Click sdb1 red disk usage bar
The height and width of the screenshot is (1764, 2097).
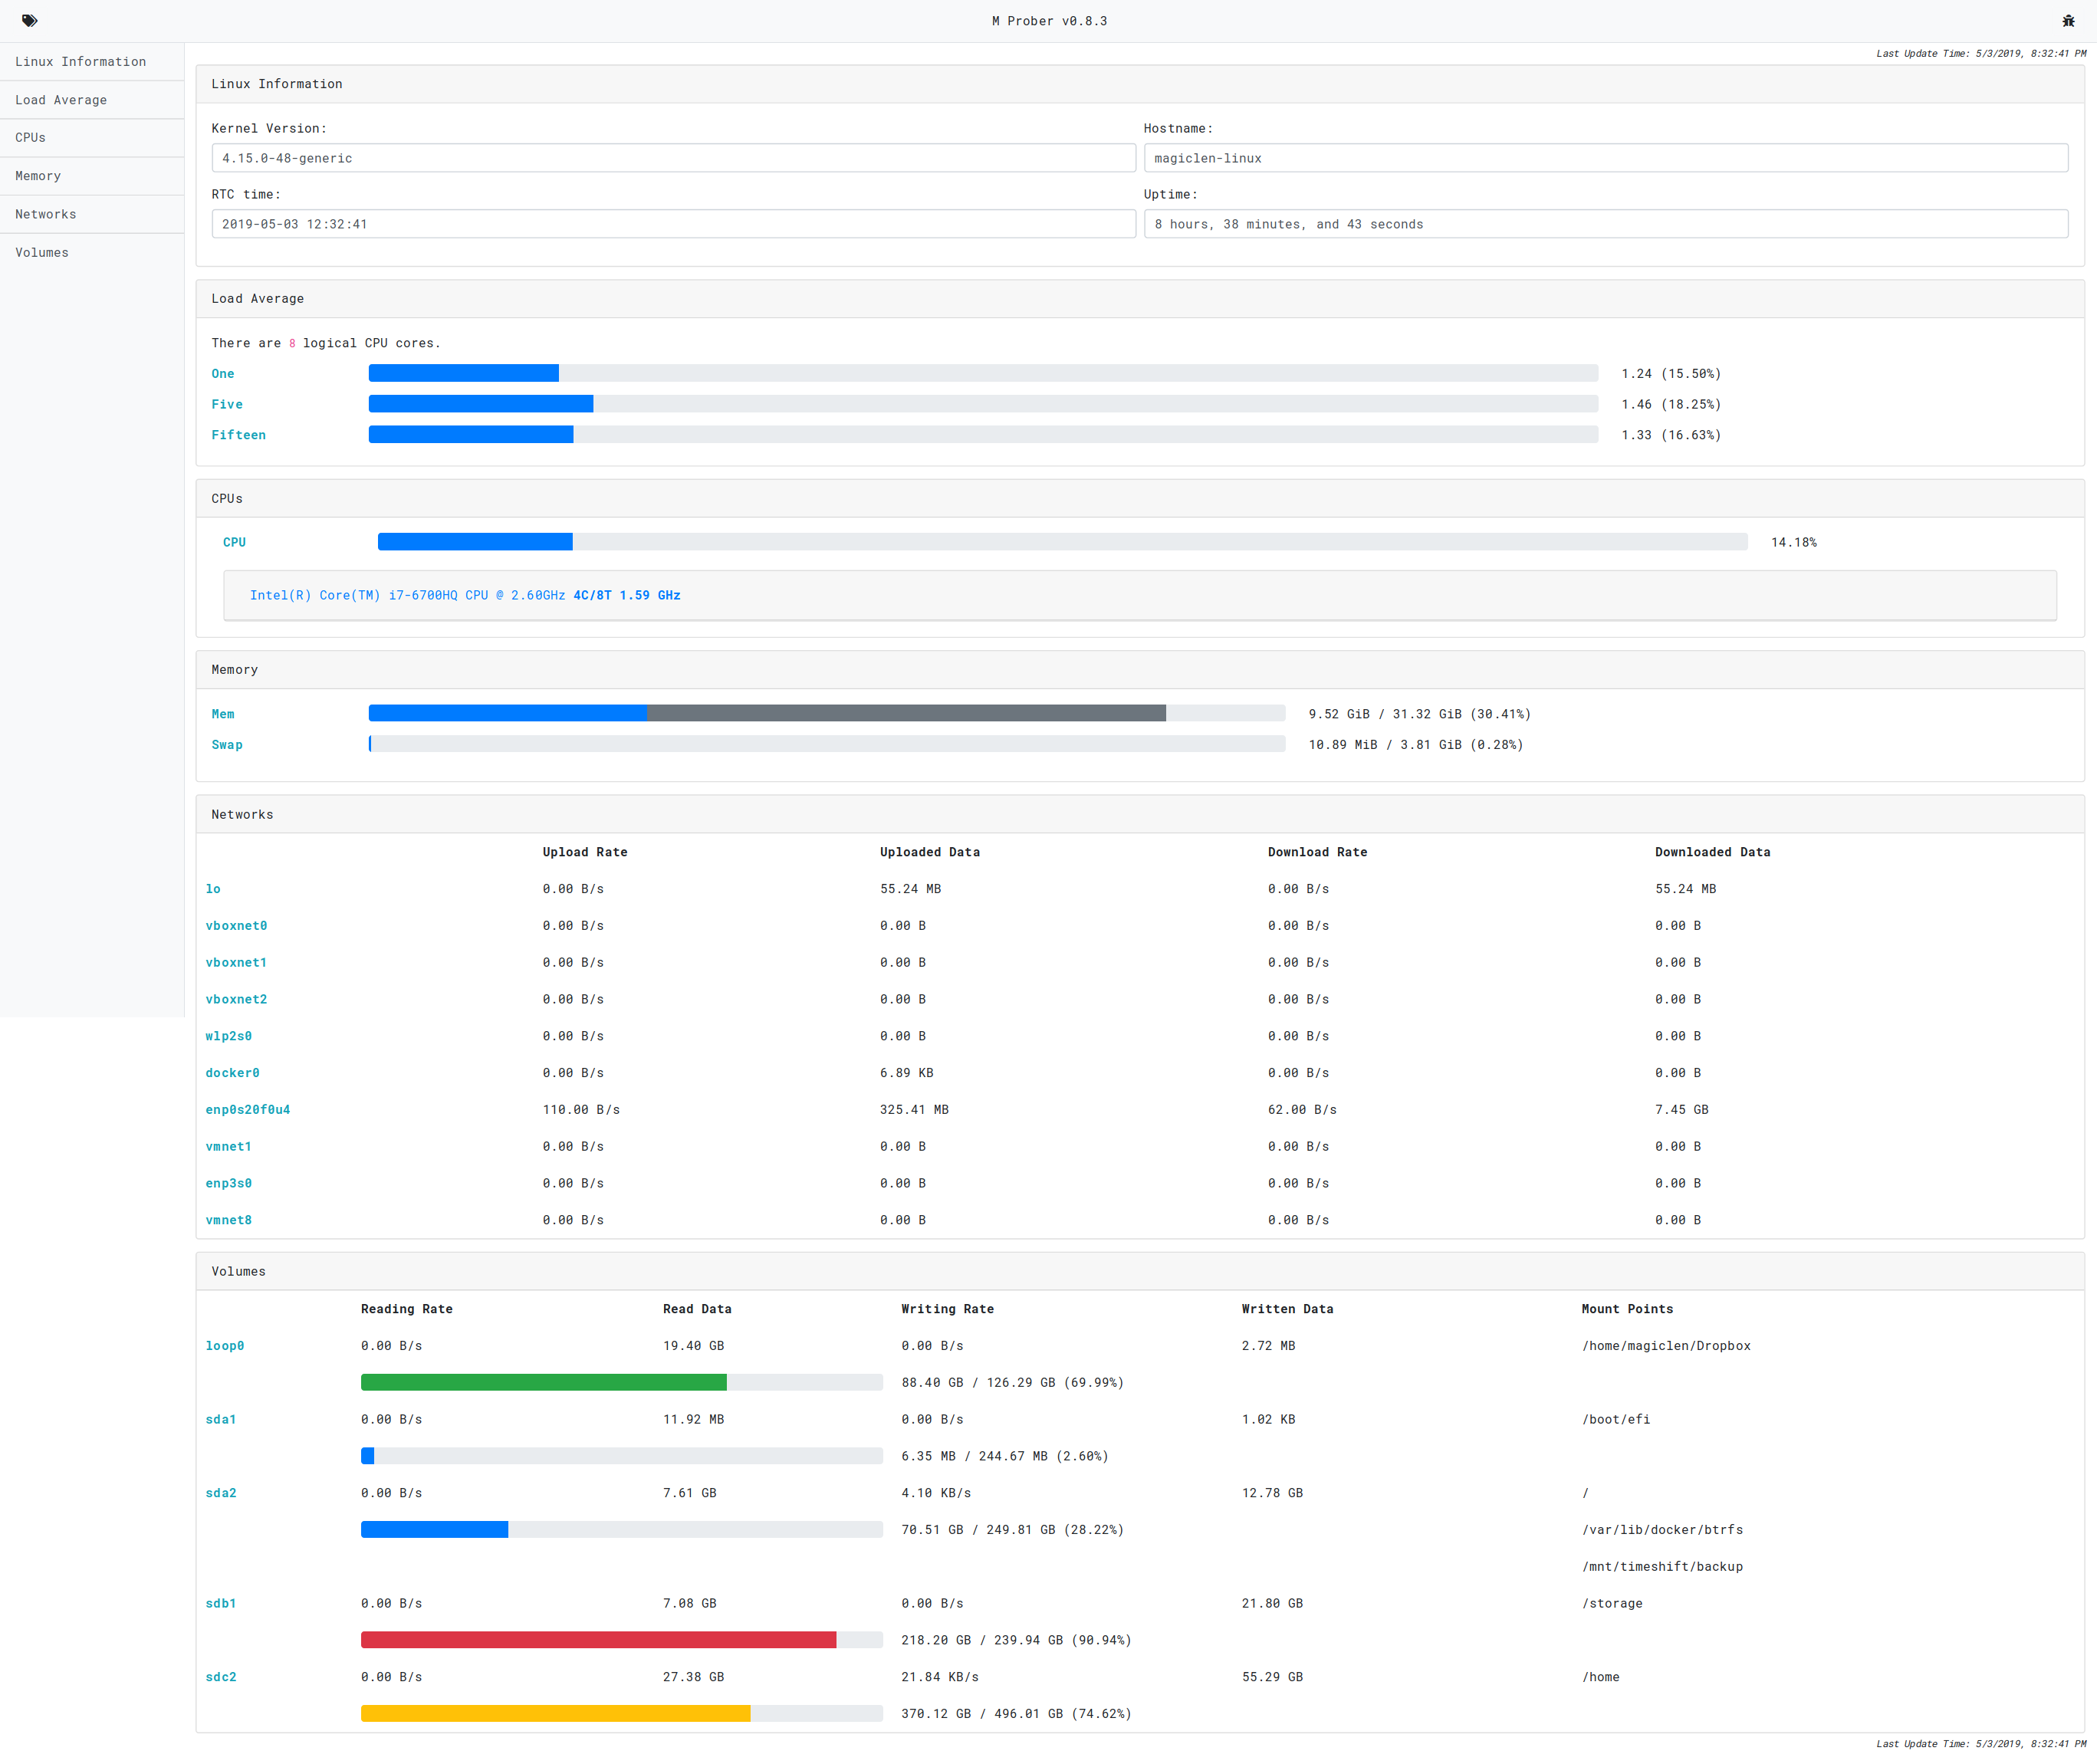[x=622, y=1640]
